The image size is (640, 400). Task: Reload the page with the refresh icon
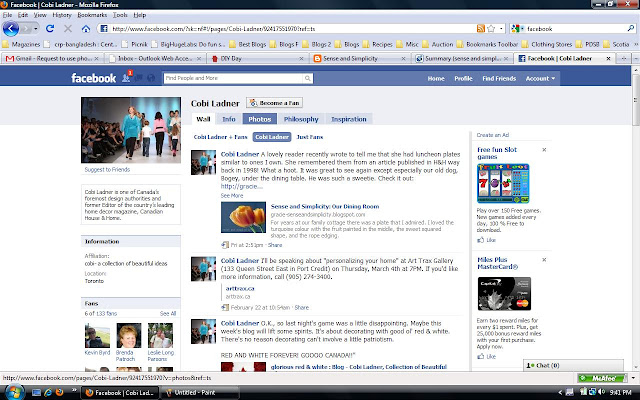click(50, 29)
